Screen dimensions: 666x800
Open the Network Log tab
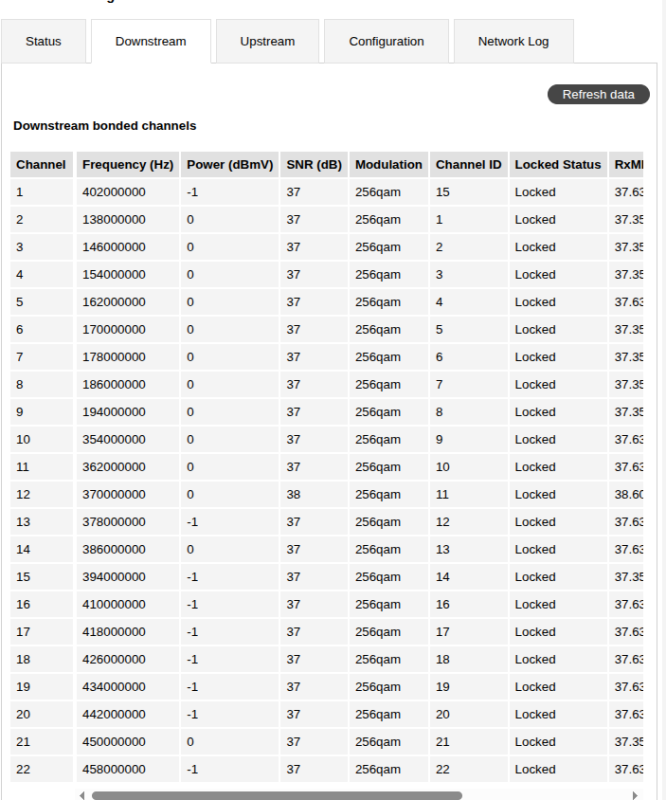pos(513,41)
